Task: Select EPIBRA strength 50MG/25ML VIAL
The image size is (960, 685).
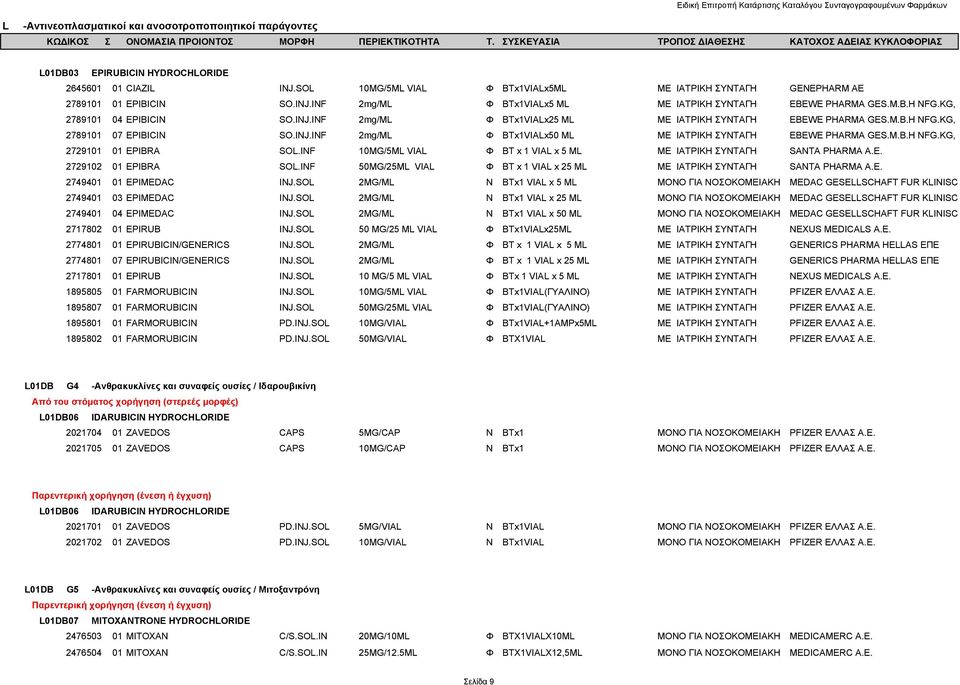Action: pyautogui.click(x=396, y=167)
